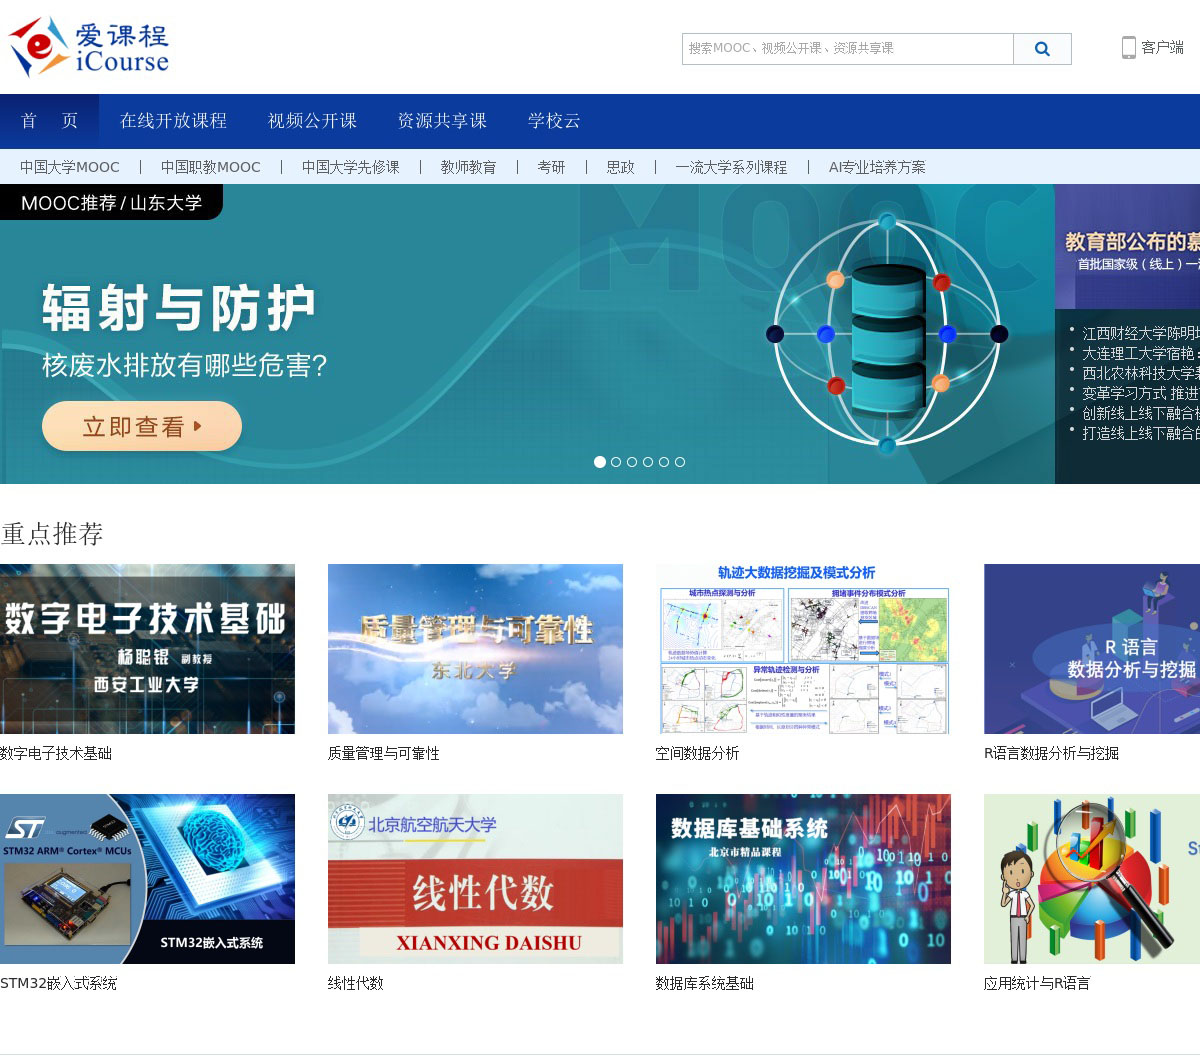
Task: Go to 中国大学MOOC
Action: (x=70, y=167)
